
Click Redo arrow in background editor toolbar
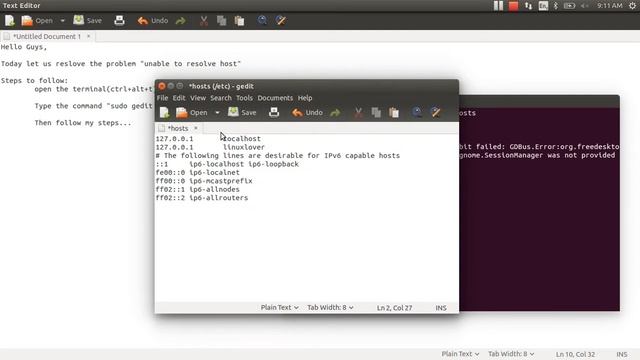coord(180,20)
